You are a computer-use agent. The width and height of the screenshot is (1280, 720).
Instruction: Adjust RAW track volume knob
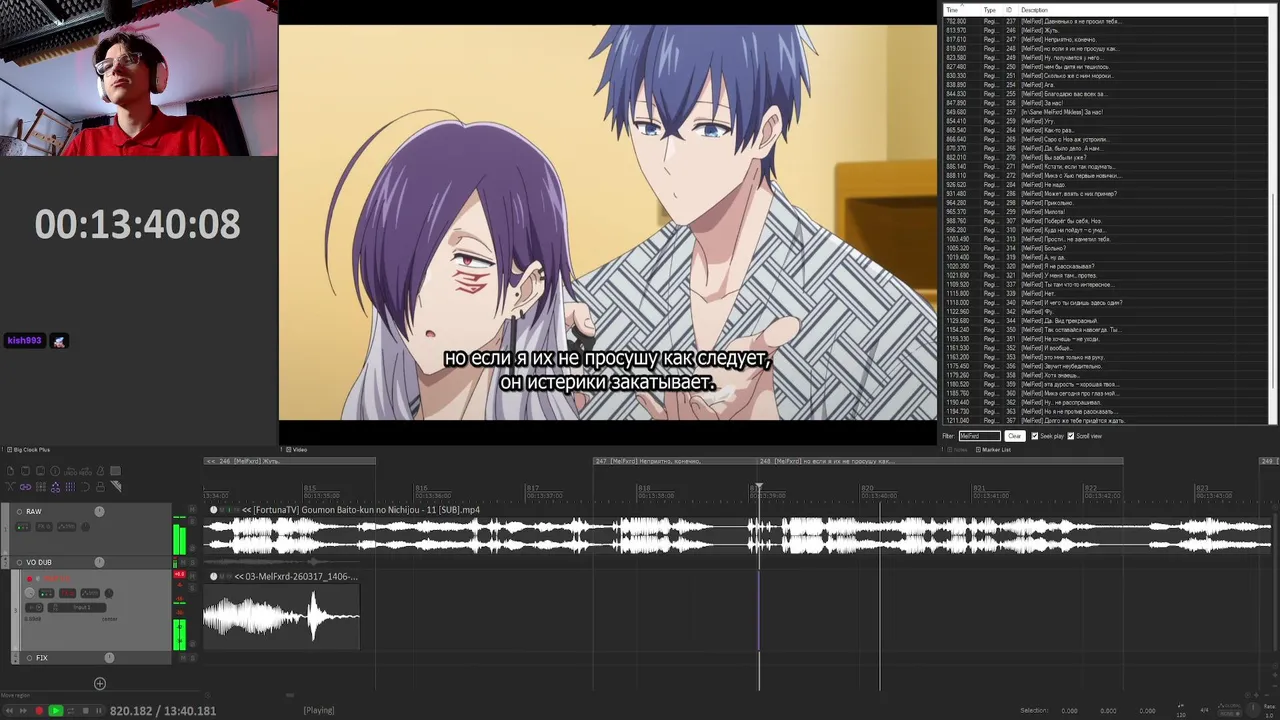pyautogui.click(x=99, y=512)
